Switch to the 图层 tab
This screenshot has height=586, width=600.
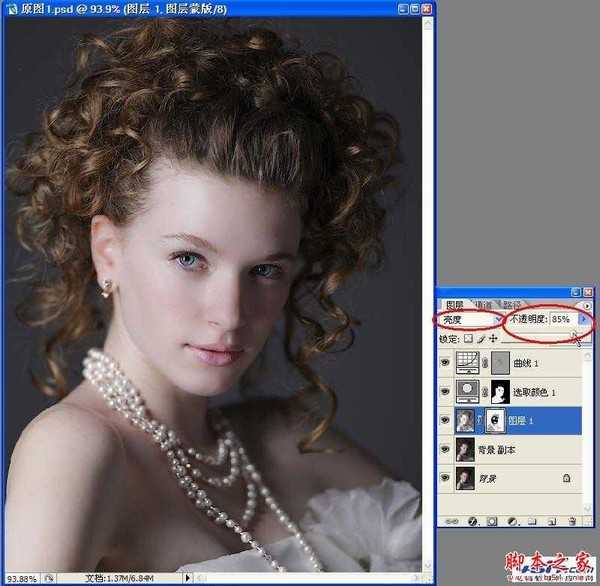455,305
